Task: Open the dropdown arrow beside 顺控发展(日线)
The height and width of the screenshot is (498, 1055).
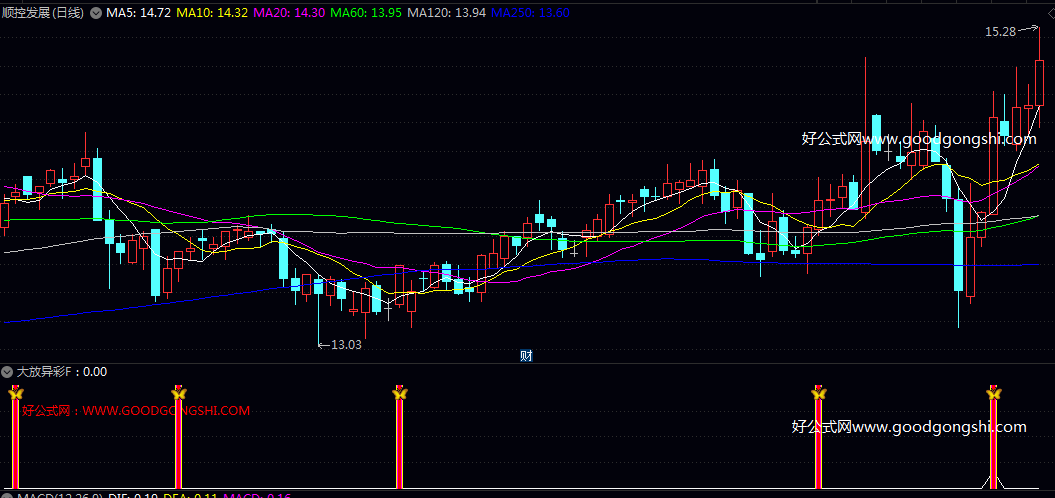Action: point(96,13)
